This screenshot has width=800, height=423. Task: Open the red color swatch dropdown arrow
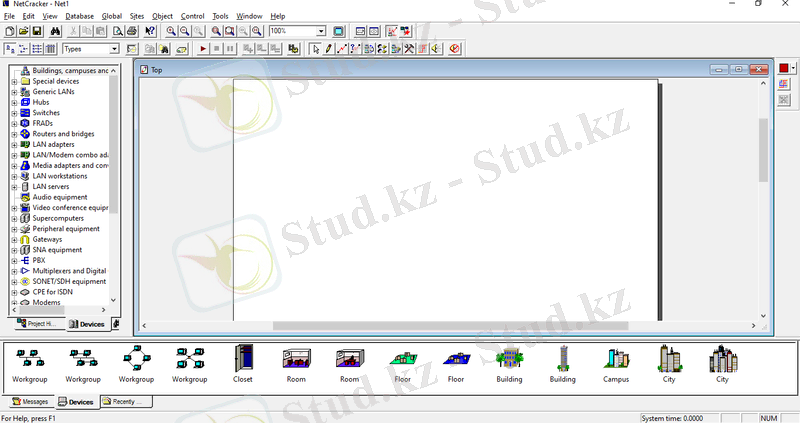pyautogui.click(x=793, y=68)
